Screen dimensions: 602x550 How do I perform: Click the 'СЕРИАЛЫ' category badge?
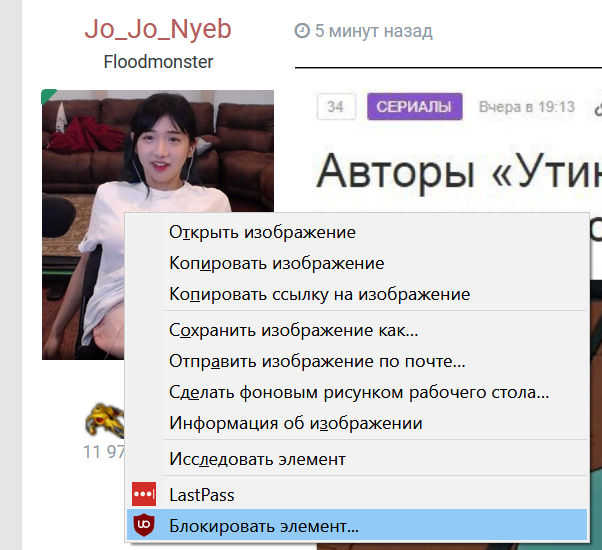tap(414, 106)
